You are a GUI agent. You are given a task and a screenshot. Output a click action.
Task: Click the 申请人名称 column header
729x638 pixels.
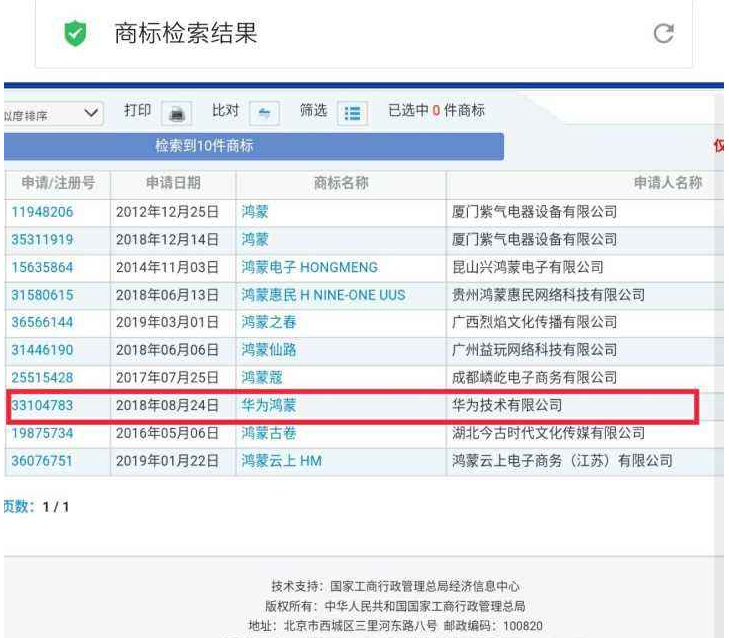[x=668, y=183]
